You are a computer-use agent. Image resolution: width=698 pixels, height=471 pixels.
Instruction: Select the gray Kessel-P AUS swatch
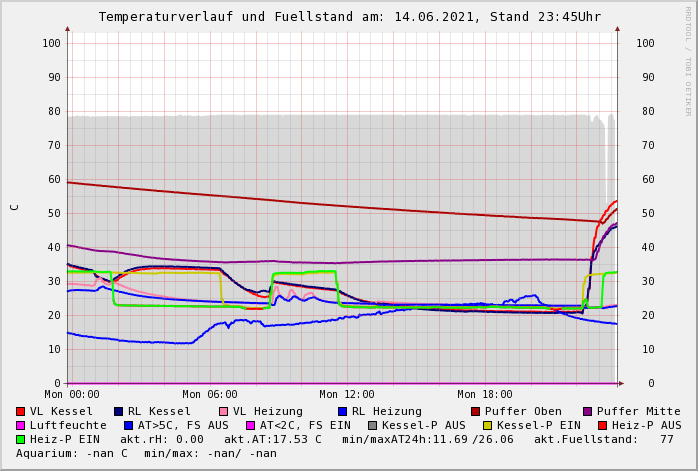[x=372, y=426]
